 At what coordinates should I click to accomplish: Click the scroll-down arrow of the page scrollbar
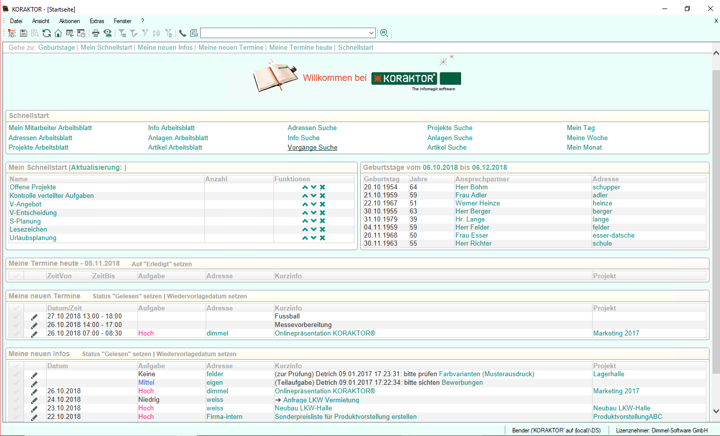715,411
